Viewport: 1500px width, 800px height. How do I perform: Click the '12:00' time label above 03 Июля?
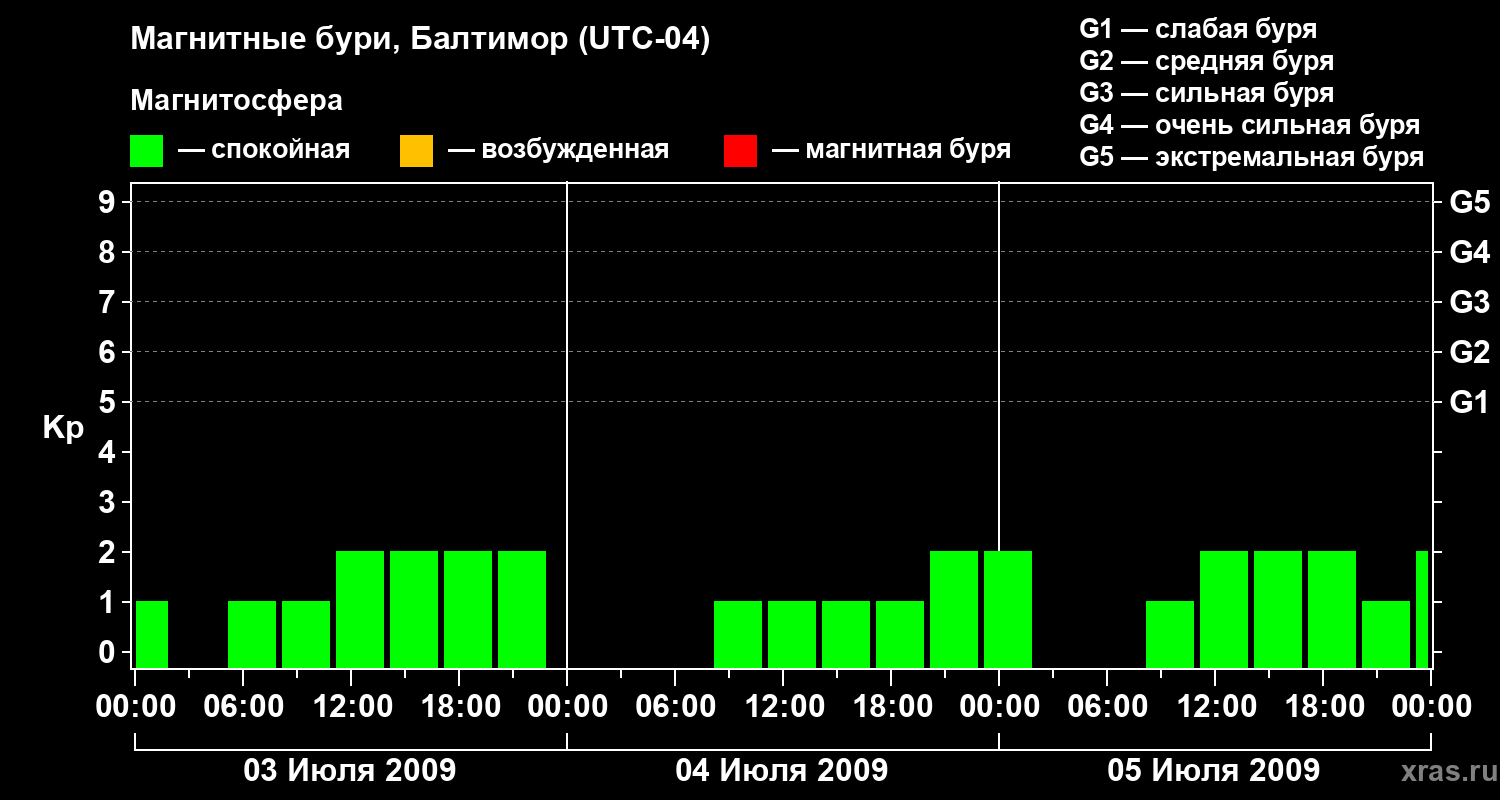click(x=351, y=707)
